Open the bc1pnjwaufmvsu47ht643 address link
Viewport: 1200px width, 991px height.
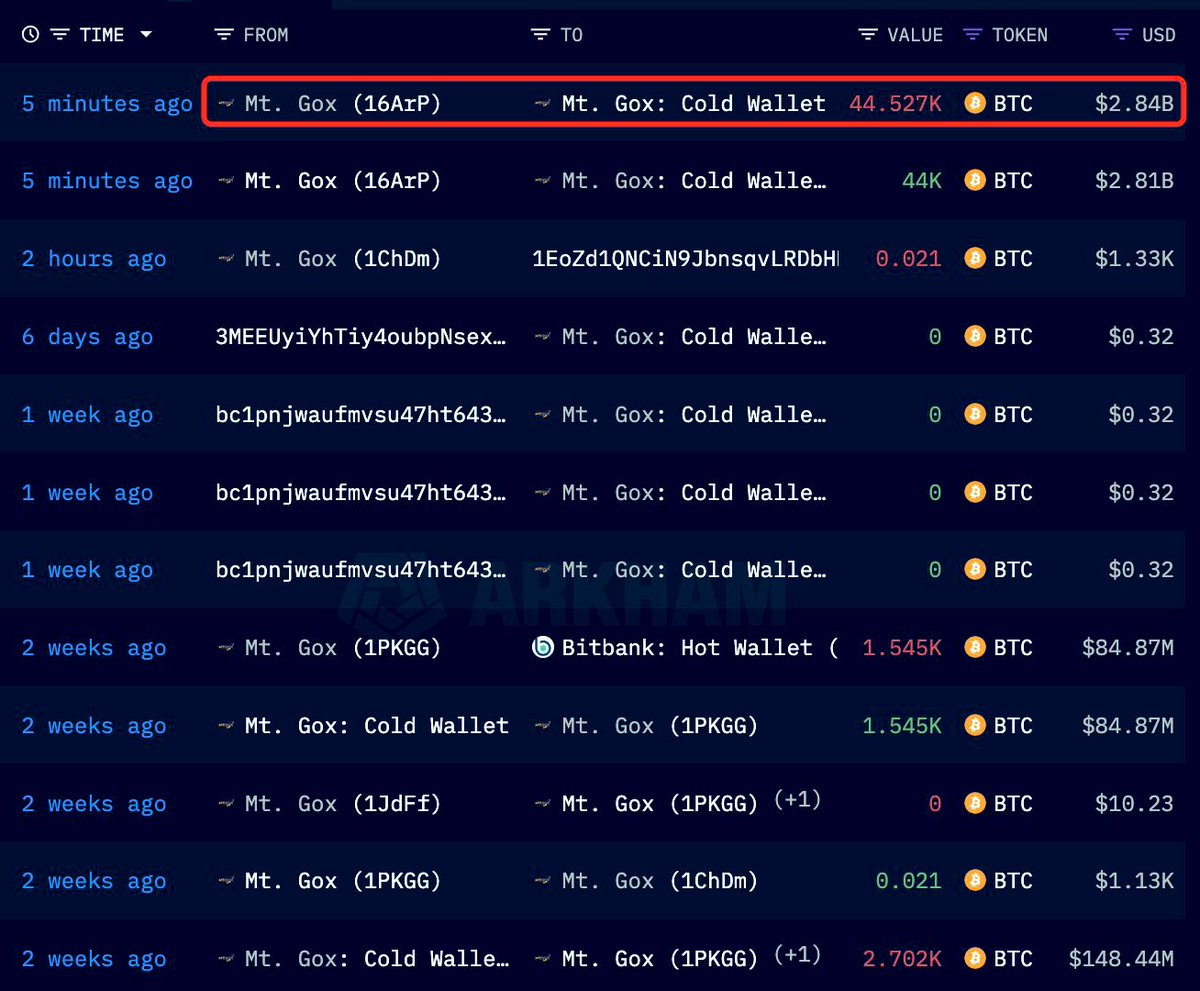[360, 414]
